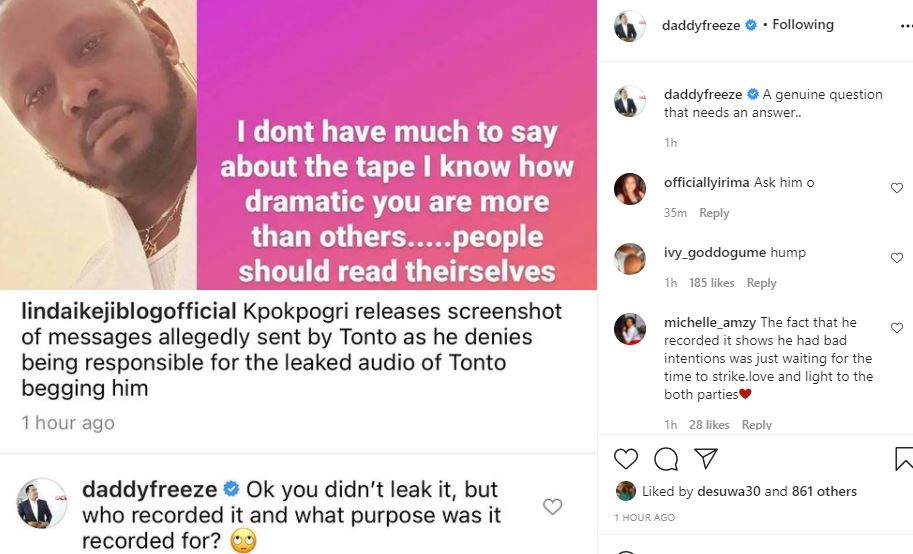Open daddyfreeze header profile picture

click(x=629, y=27)
